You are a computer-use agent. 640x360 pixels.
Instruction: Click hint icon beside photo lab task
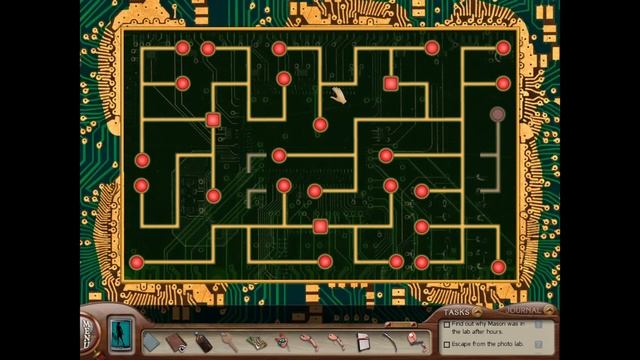[538, 344]
